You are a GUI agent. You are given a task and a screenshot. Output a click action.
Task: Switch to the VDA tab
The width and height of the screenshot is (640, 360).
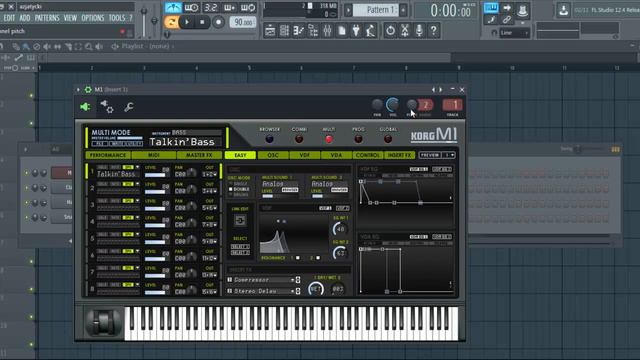click(336, 156)
